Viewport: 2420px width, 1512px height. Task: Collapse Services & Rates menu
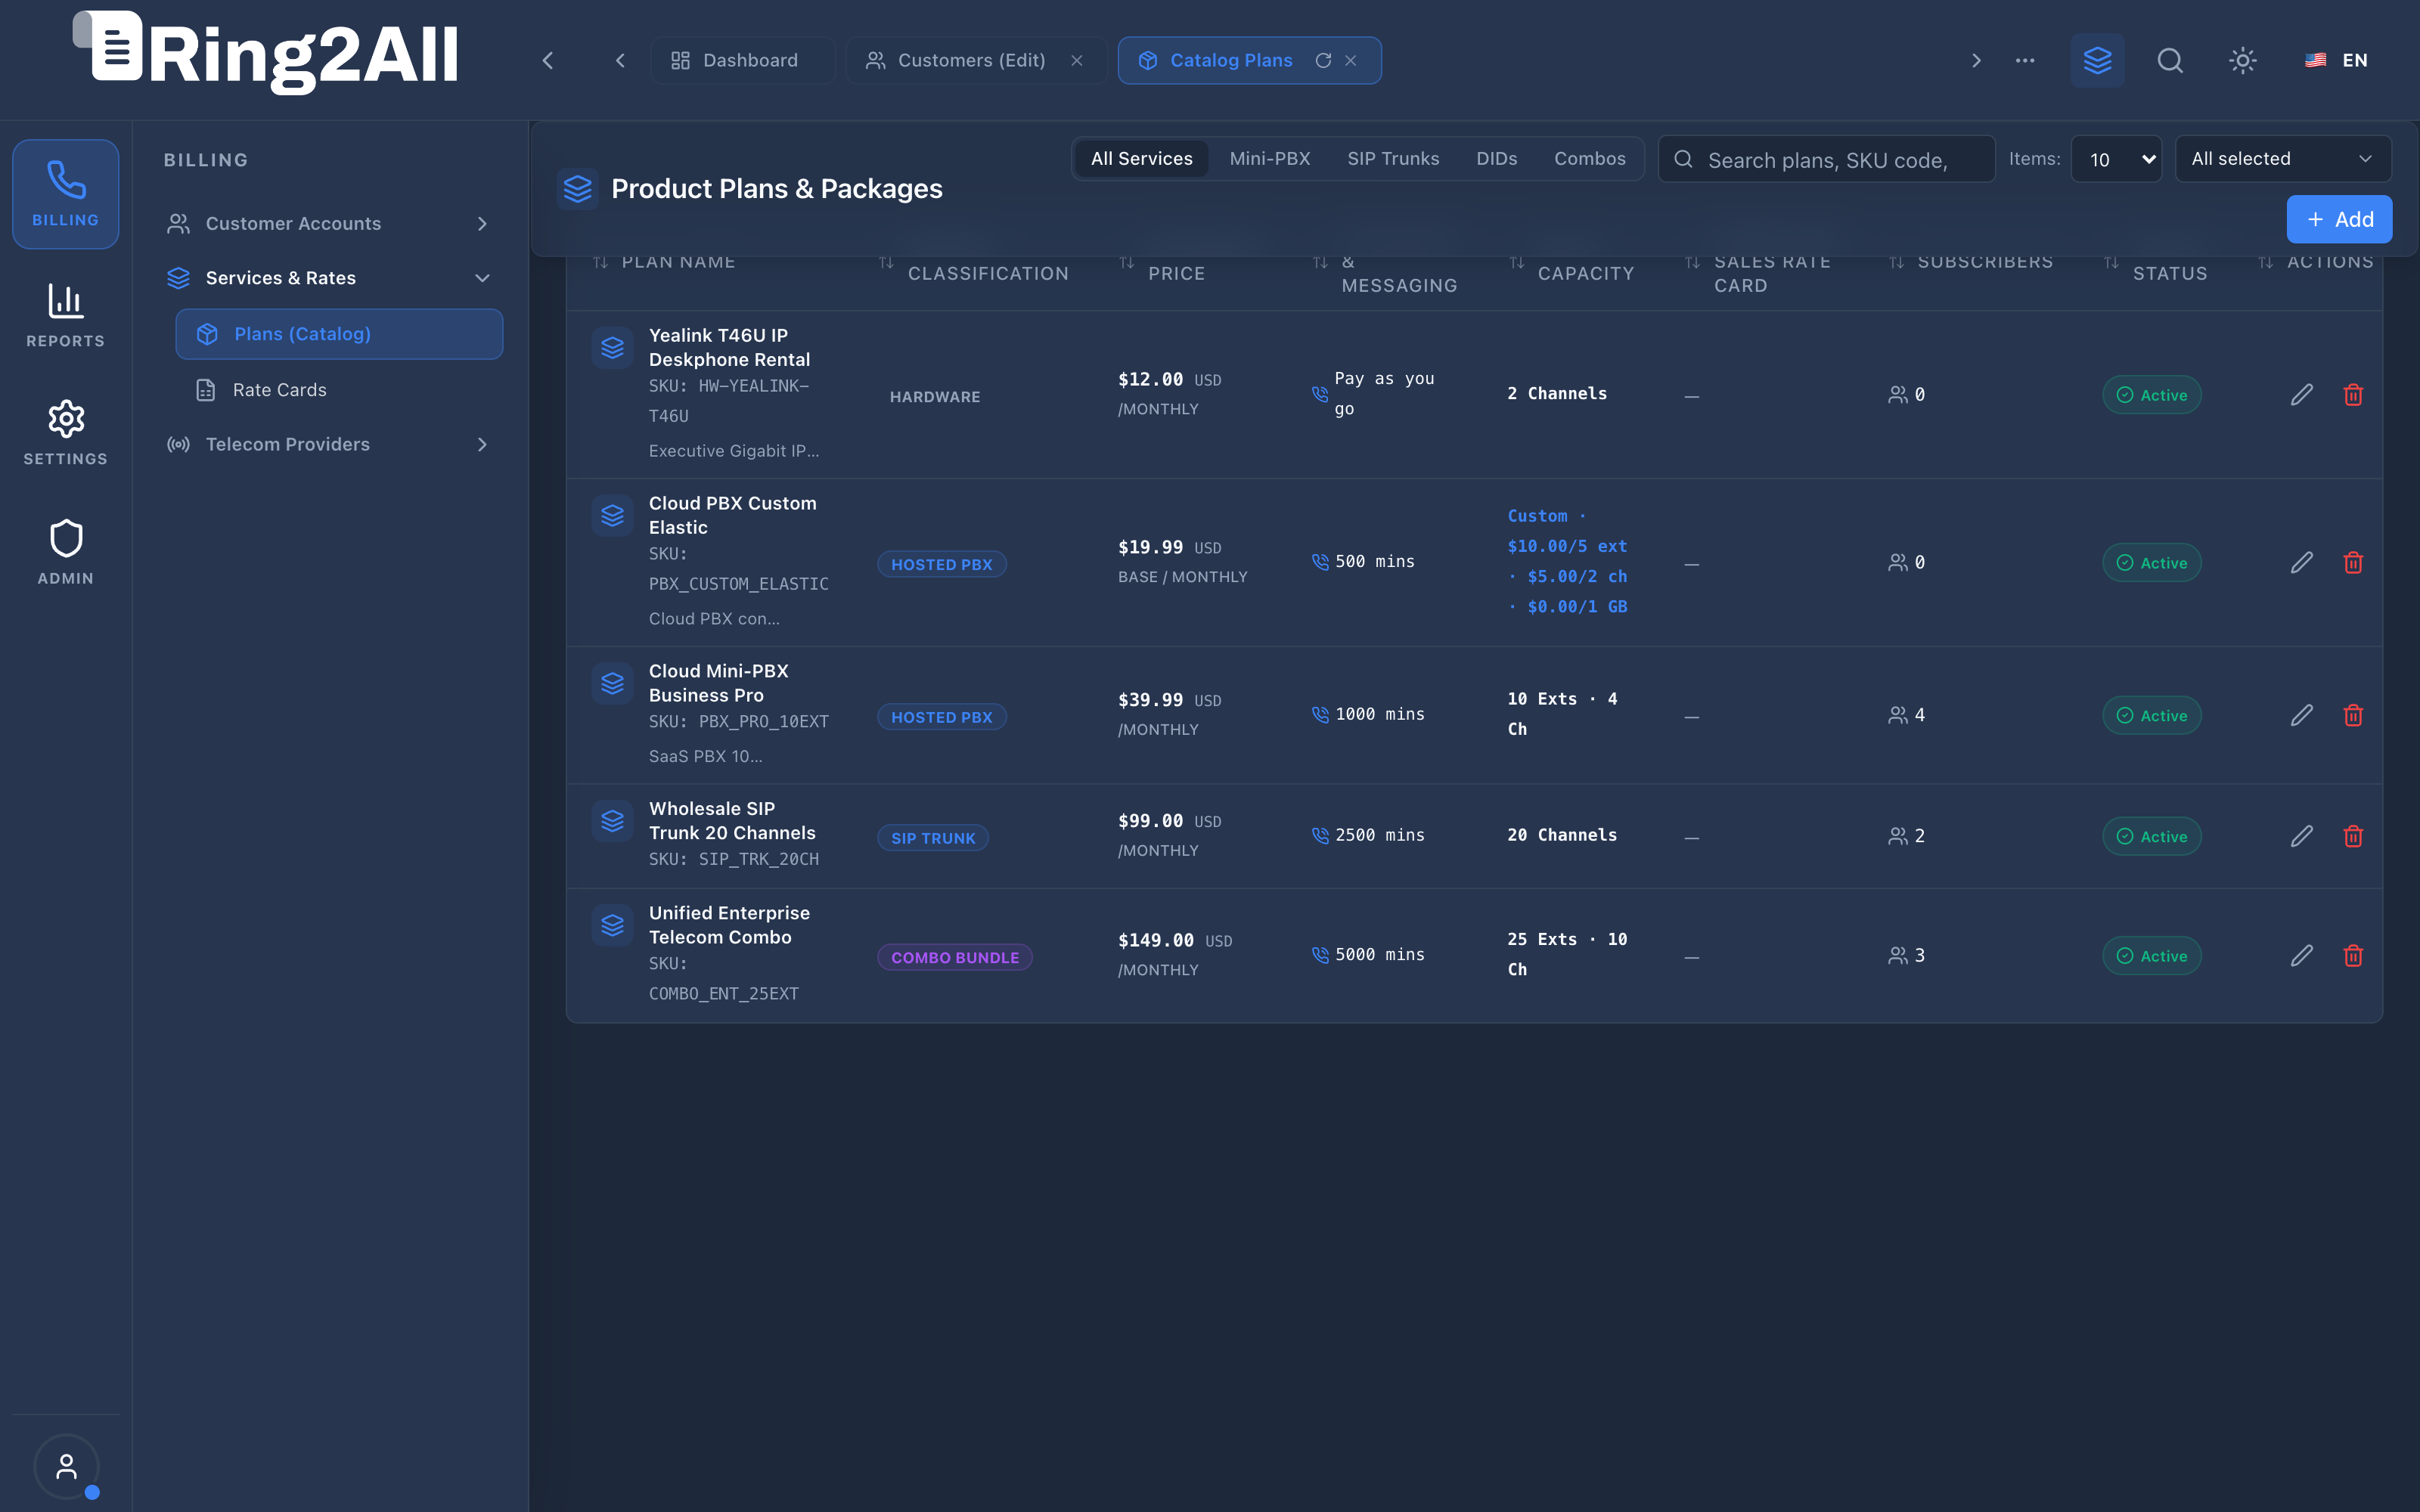pos(329,278)
